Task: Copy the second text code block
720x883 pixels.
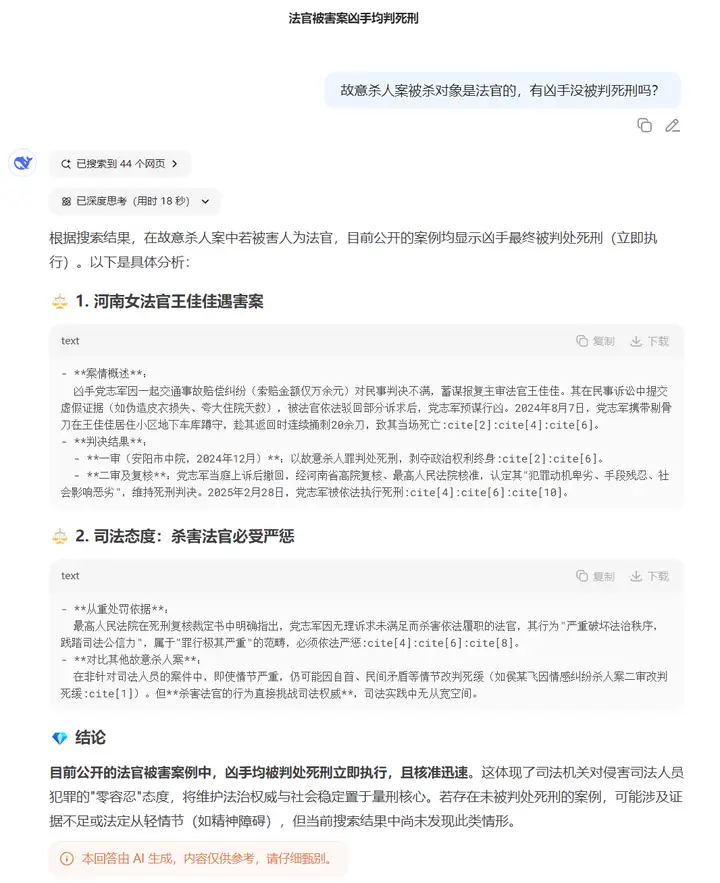Action: pyautogui.click(x=595, y=576)
